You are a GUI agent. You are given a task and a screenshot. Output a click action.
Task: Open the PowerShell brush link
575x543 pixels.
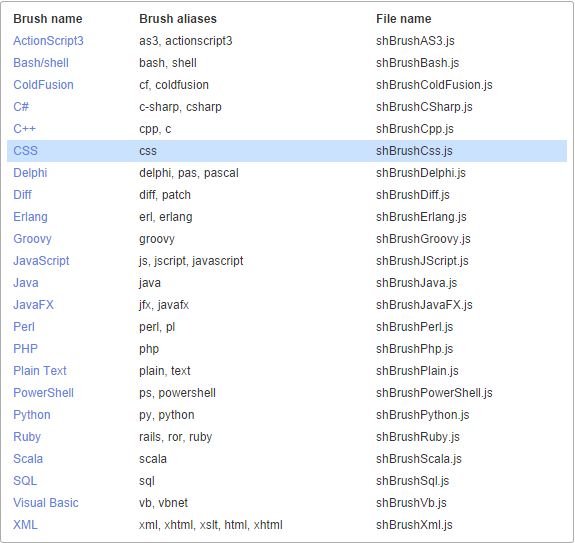[x=43, y=393]
